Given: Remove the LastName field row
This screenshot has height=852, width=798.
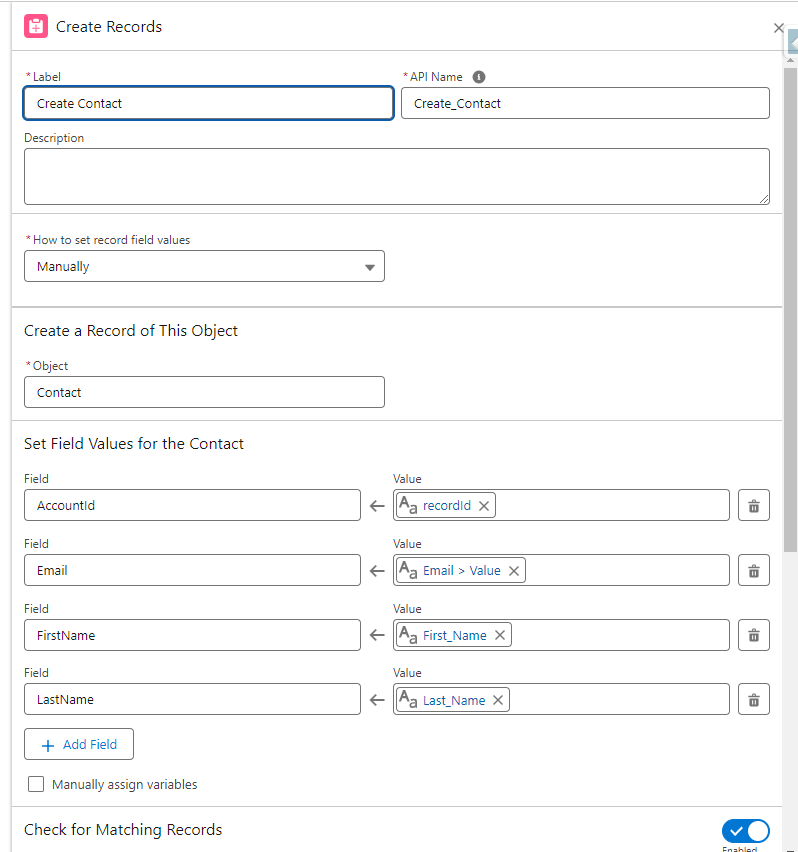Looking at the screenshot, I should click(753, 700).
